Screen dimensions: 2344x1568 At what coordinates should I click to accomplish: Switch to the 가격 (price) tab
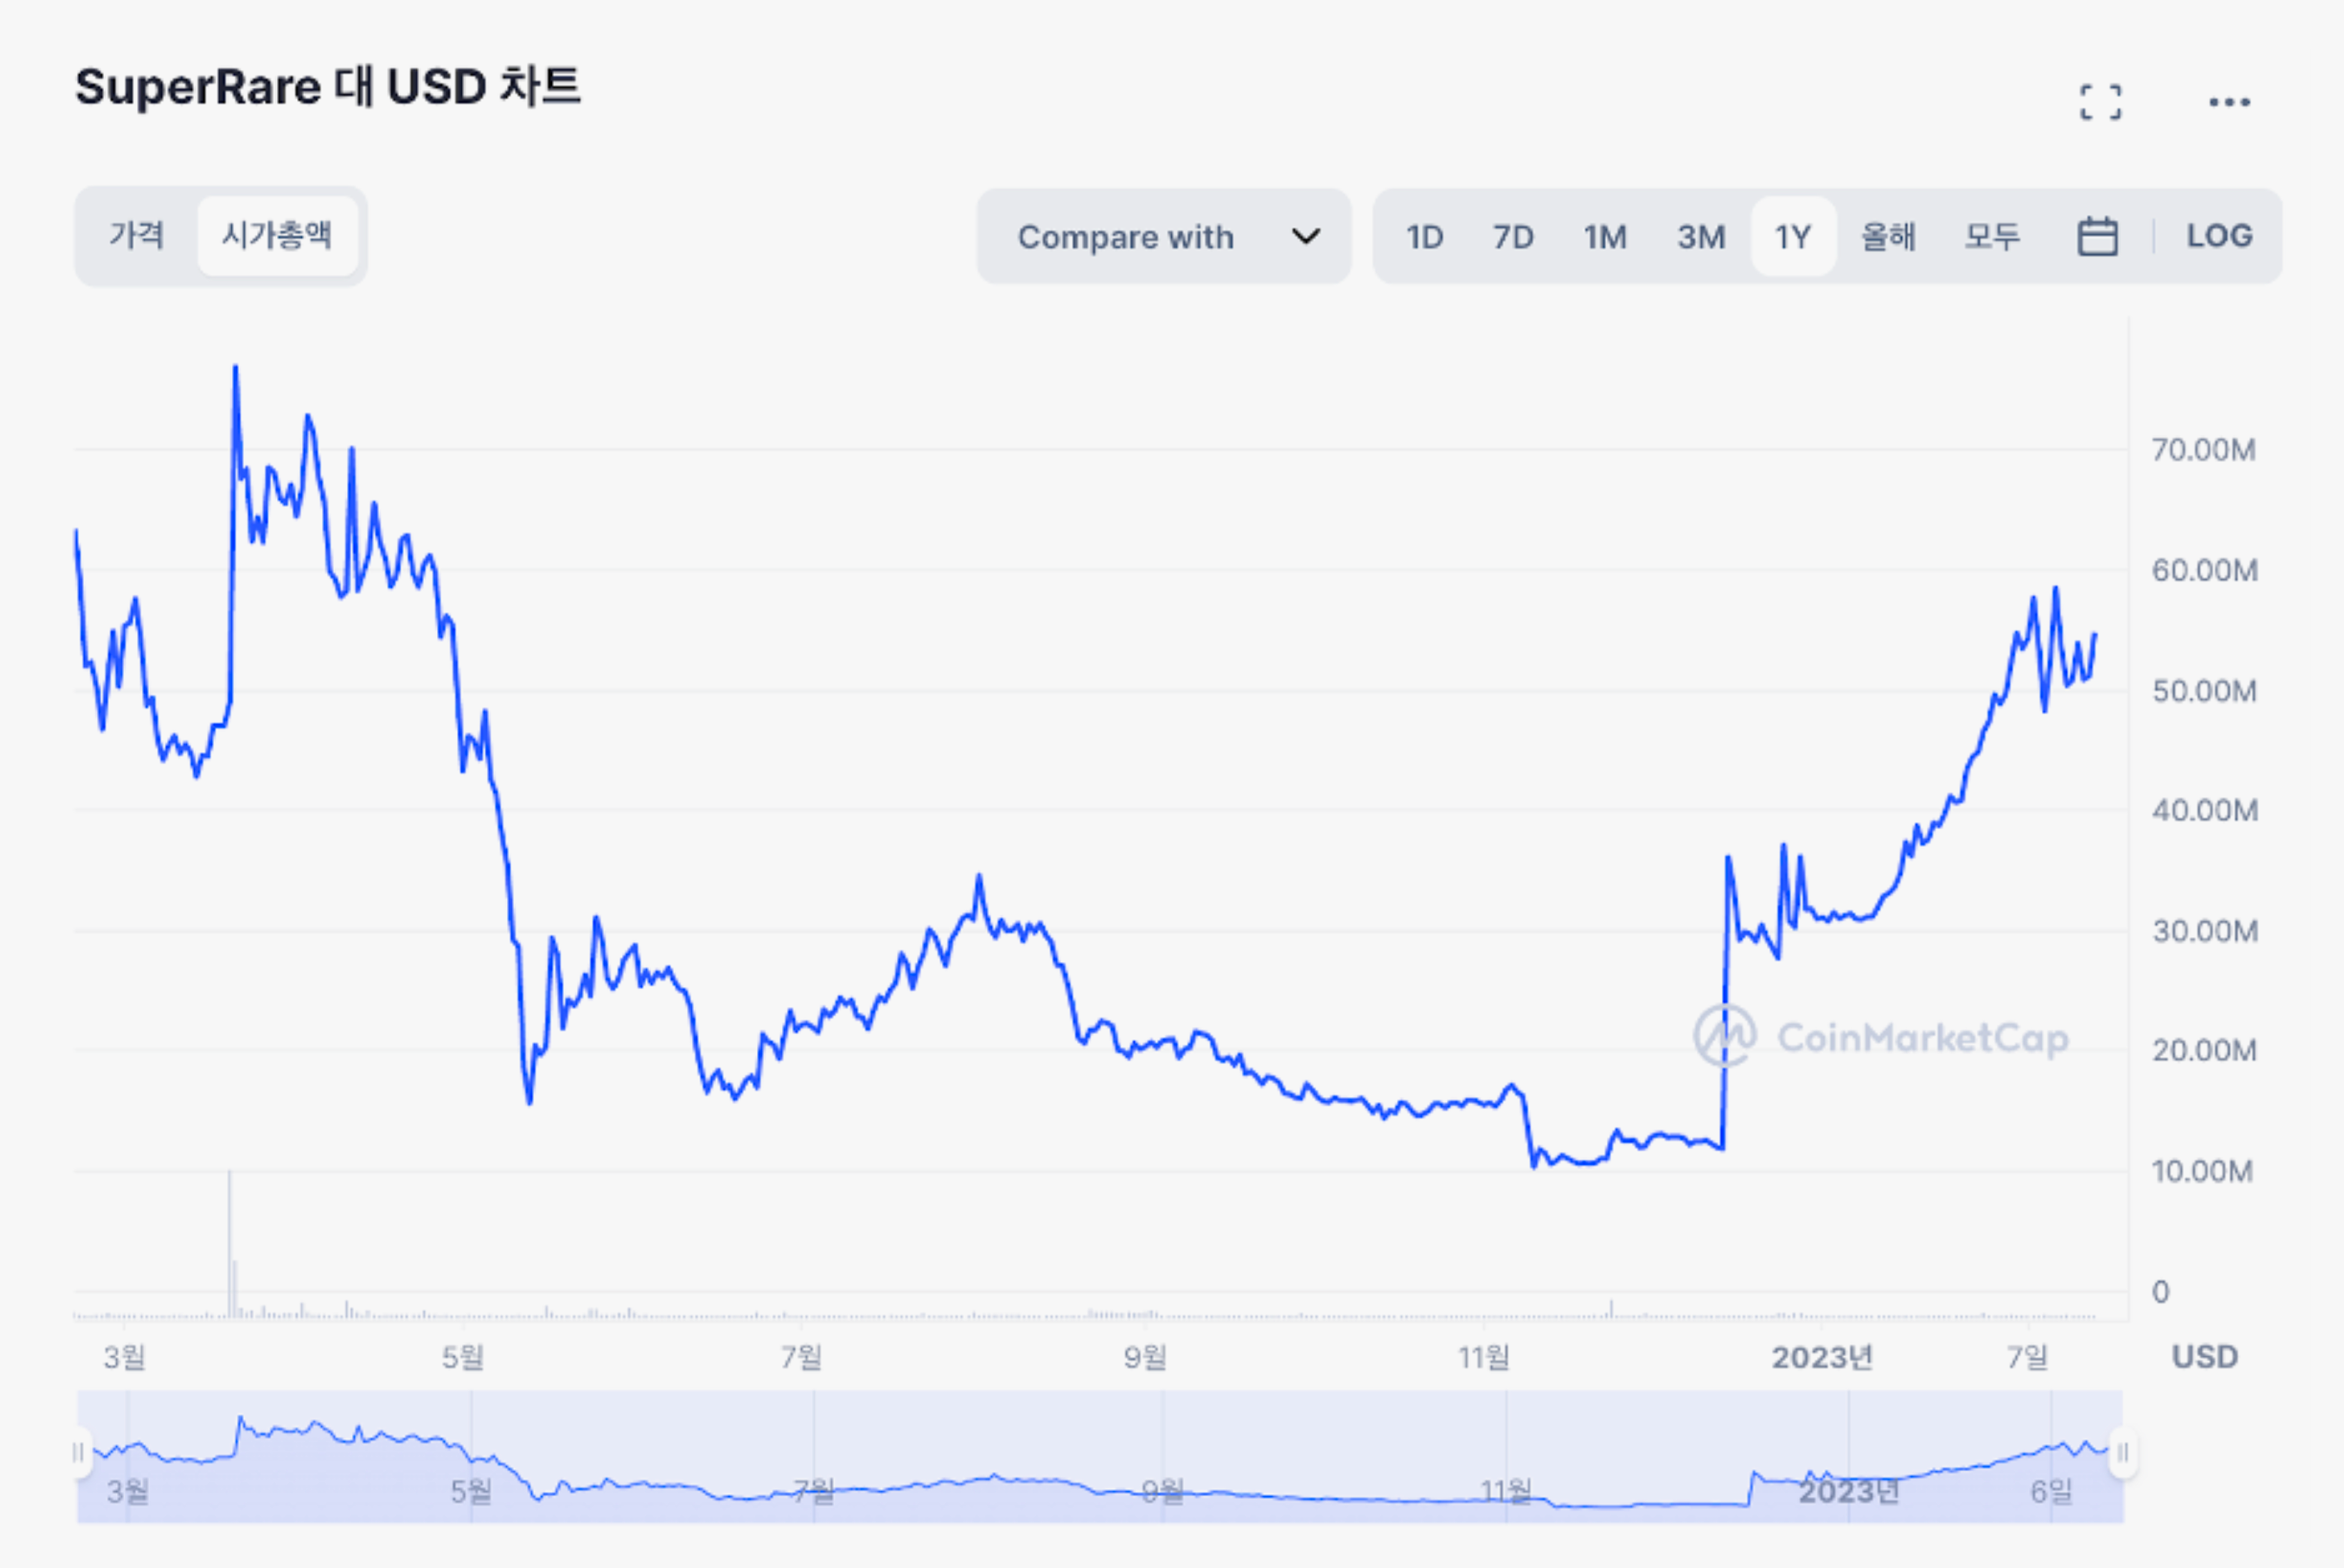[x=136, y=236]
